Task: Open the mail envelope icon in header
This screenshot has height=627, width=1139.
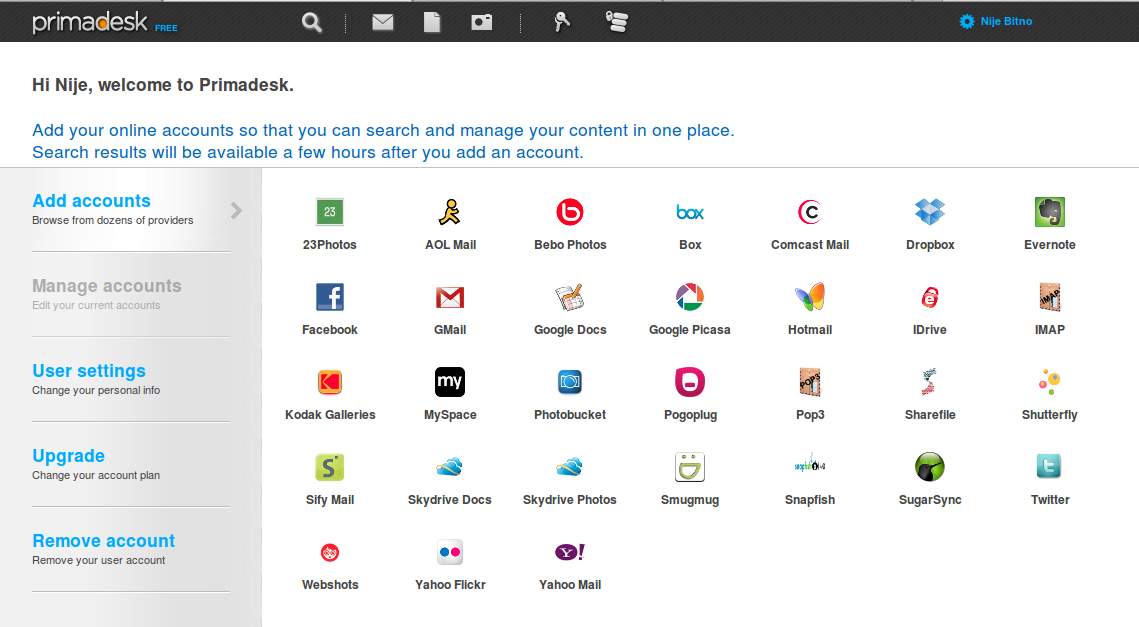Action: click(383, 22)
